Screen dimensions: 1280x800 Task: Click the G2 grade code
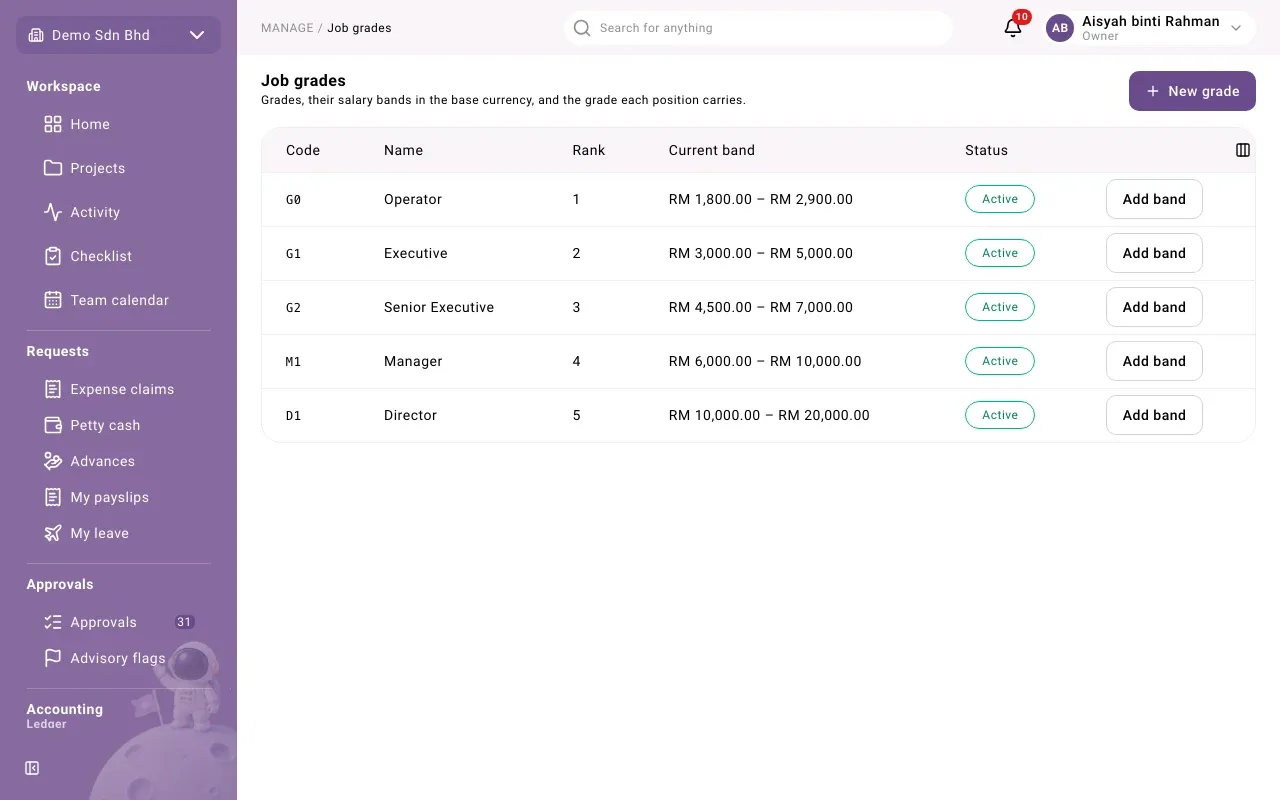coord(293,307)
